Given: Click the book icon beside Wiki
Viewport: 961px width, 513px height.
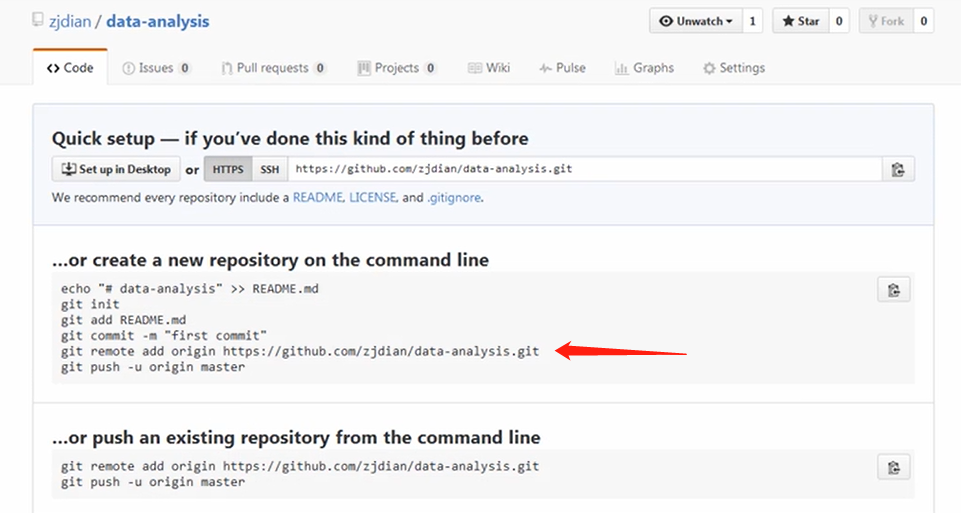Looking at the screenshot, I should 474,68.
